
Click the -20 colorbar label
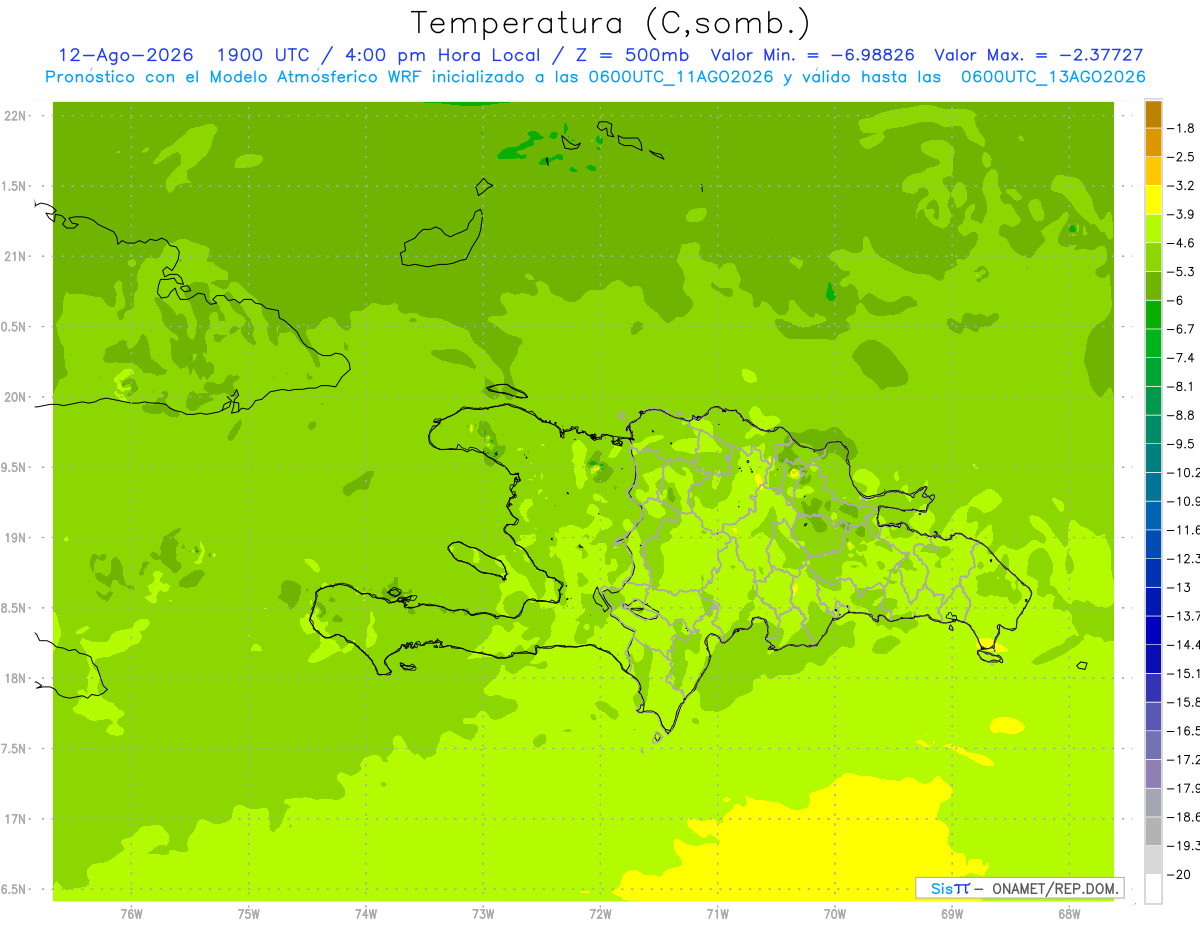tap(1180, 874)
